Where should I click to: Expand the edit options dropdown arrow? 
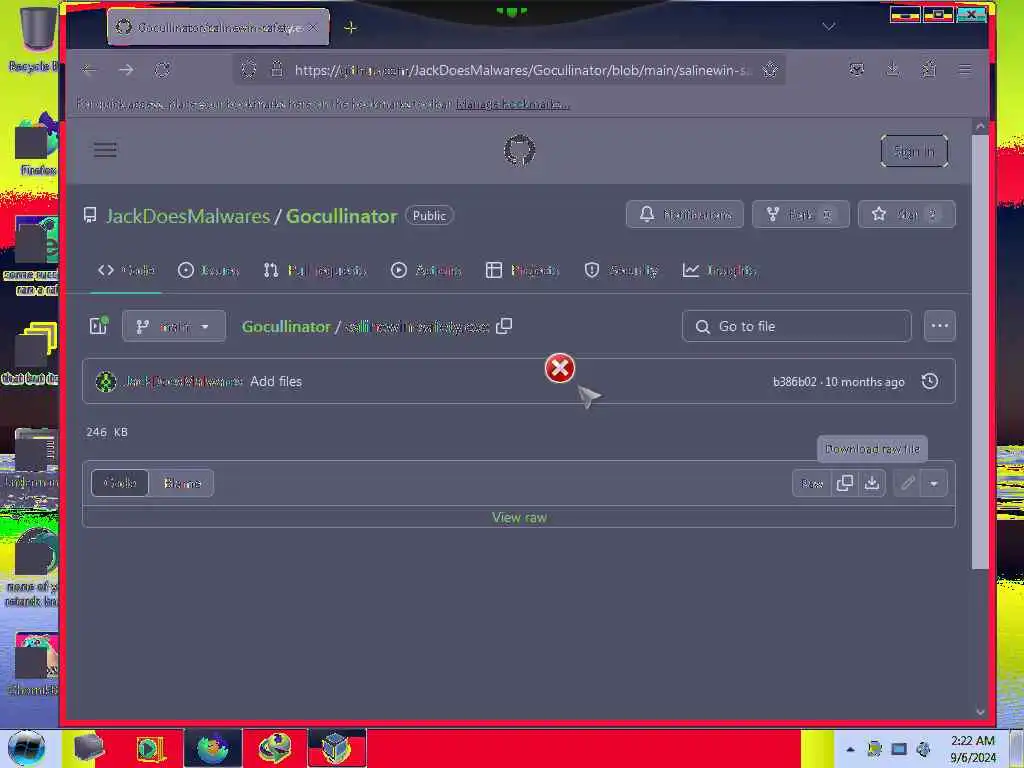point(934,483)
